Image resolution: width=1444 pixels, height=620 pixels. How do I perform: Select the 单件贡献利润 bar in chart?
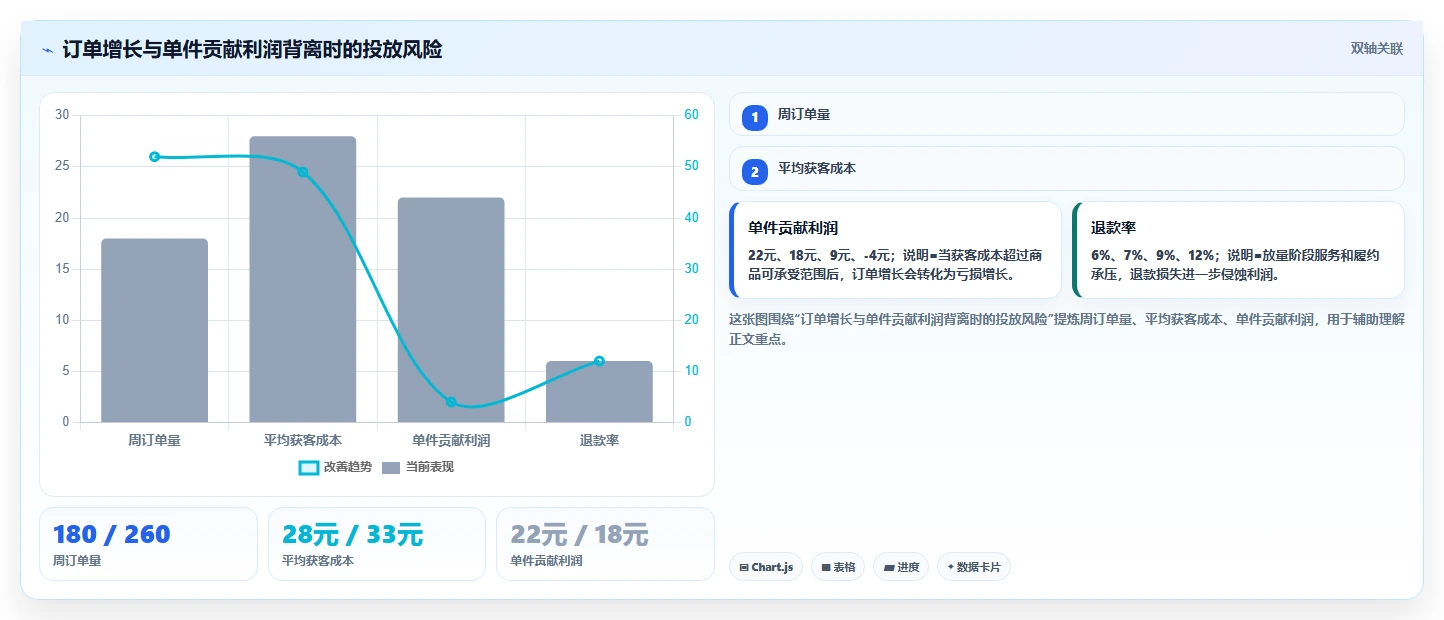coord(451,310)
